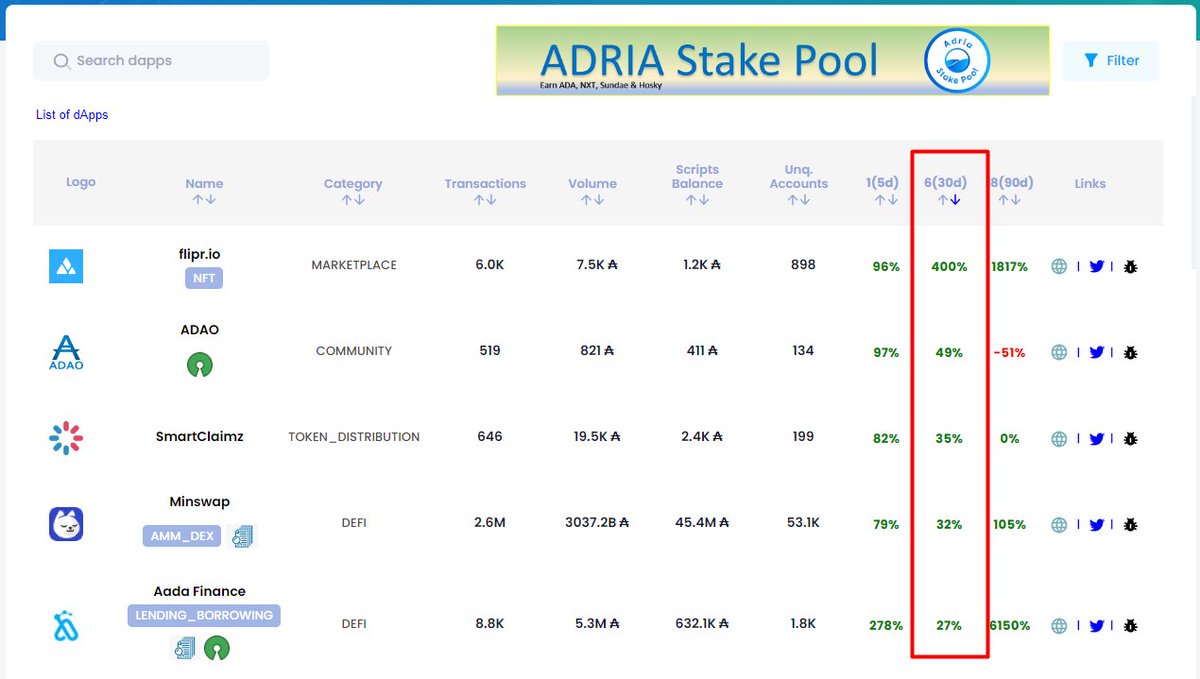
Task: Open Aada Finance website globe icon
Action: point(1059,626)
